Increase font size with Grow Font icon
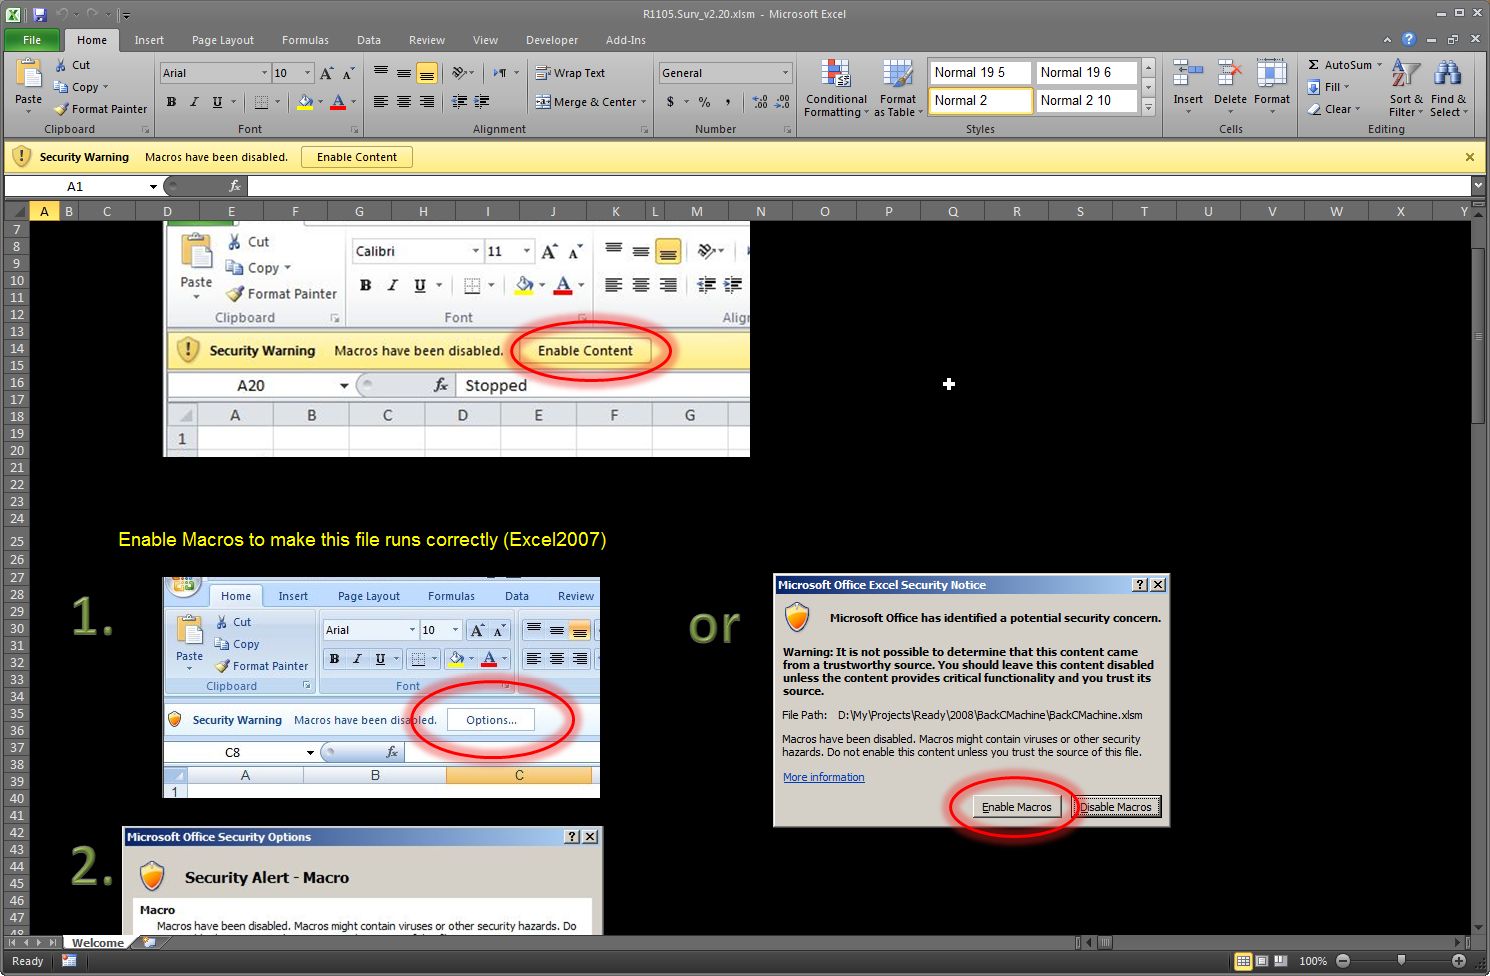The height and width of the screenshot is (976, 1490). [x=326, y=73]
